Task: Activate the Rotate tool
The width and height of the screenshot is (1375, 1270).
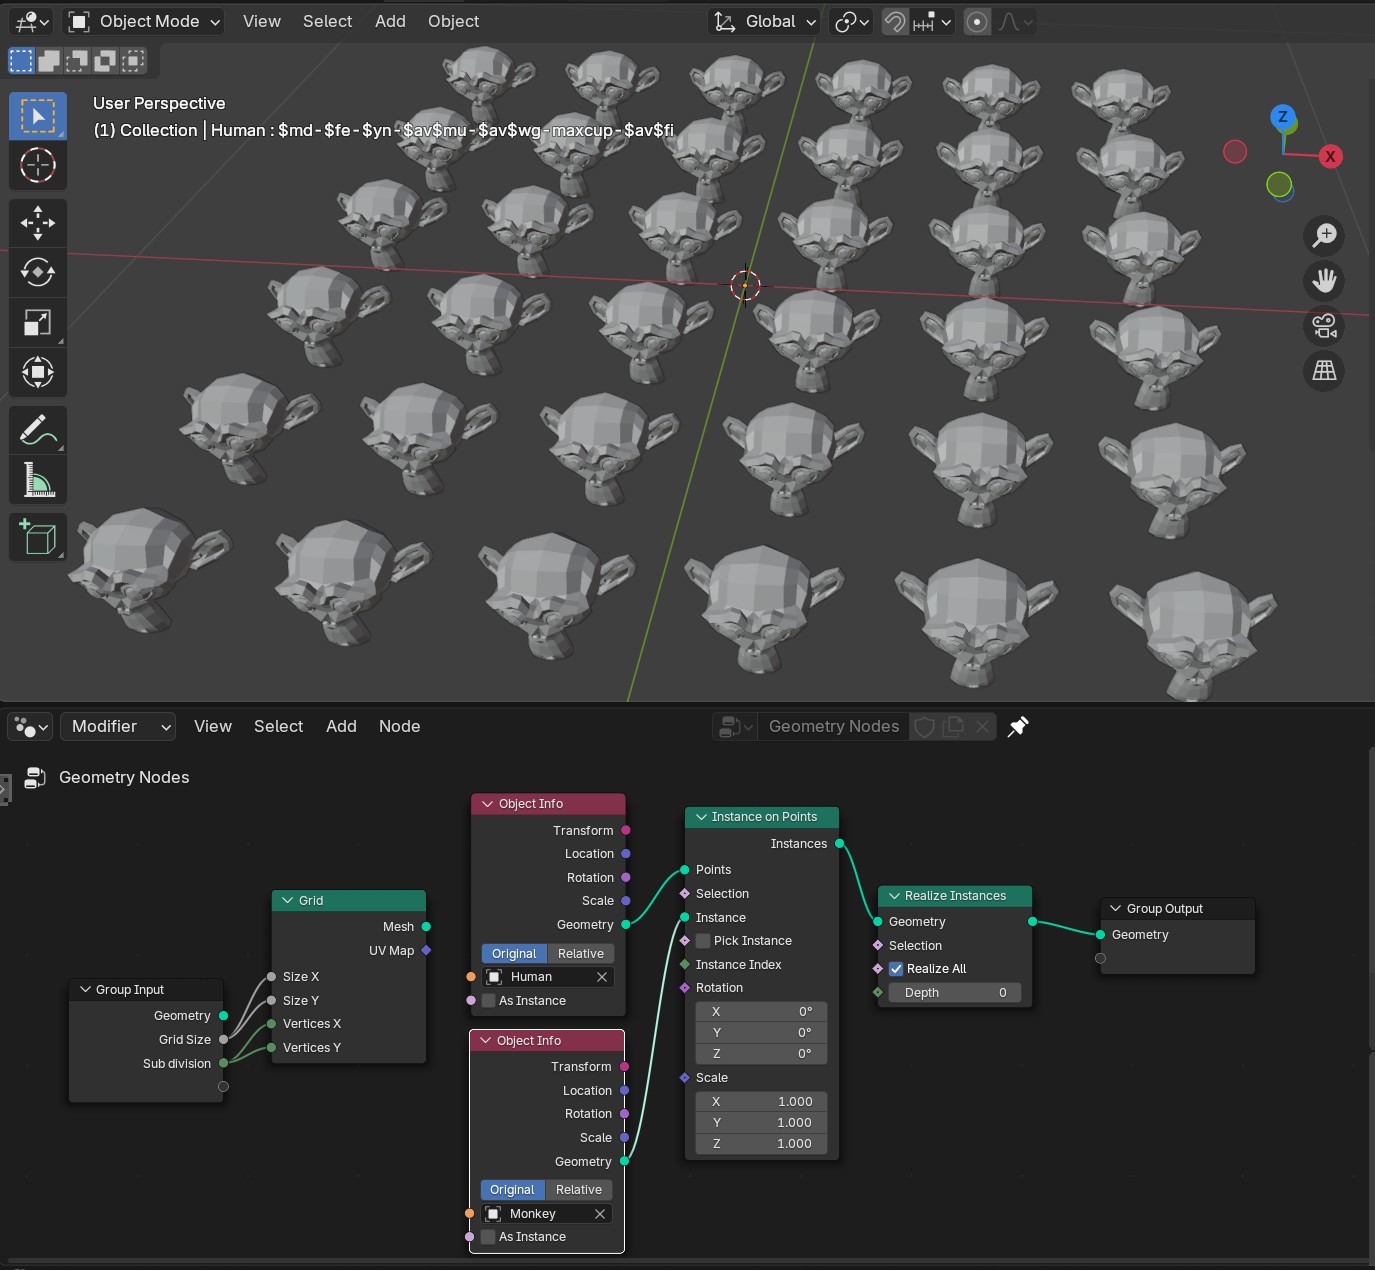Action: pyautogui.click(x=38, y=272)
